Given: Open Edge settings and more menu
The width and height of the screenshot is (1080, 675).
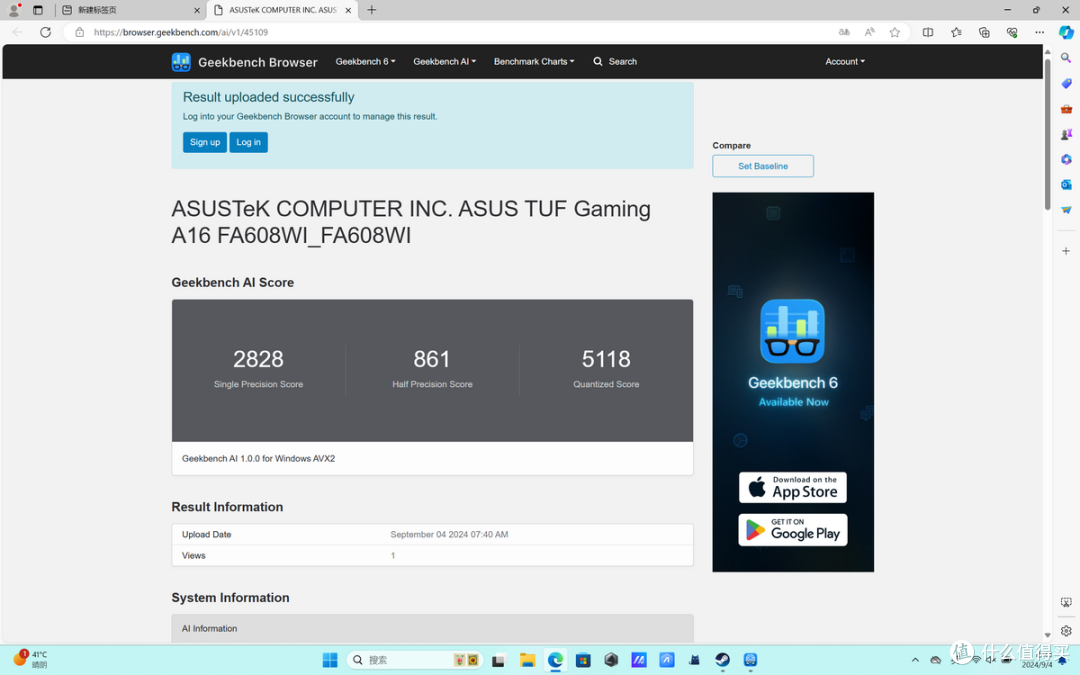Looking at the screenshot, I should 1039,32.
